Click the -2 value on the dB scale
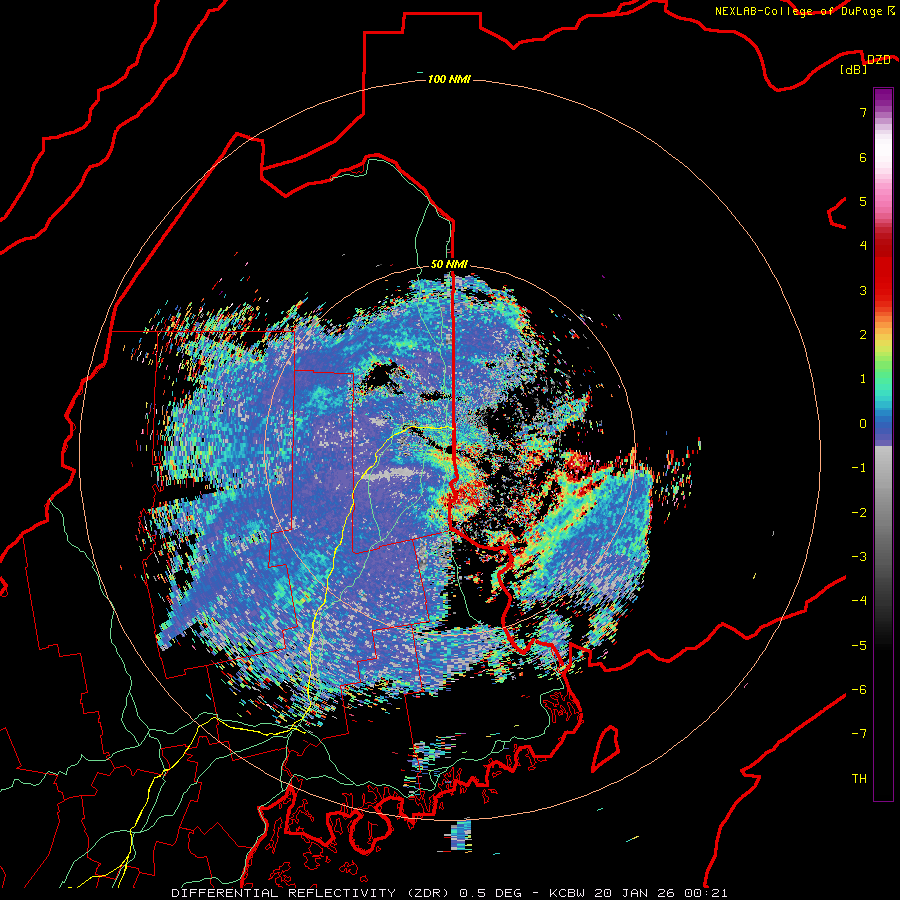 pos(859,513)
